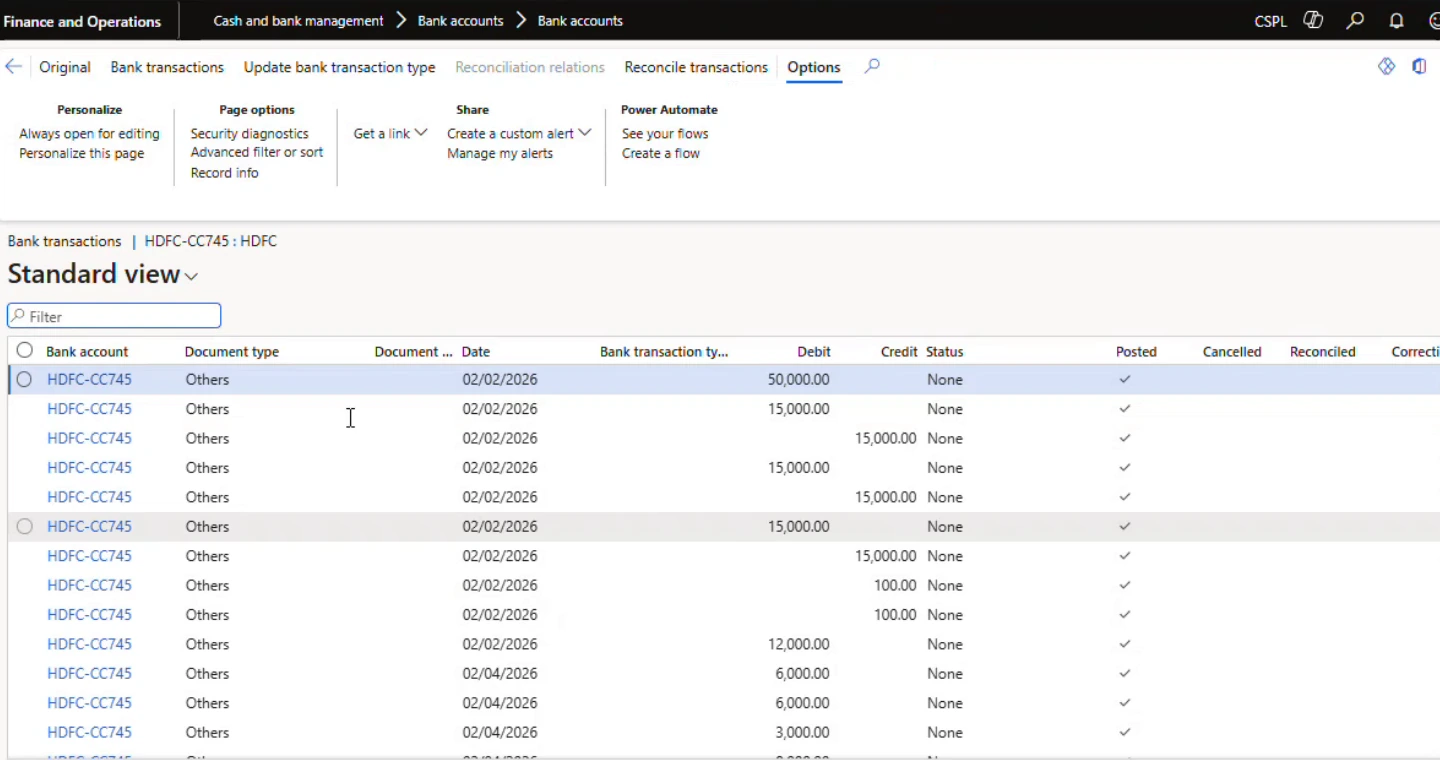The height and width of the screenshot is (760, 1440).
Task: Click the Bank account column header
Action: [x=87, y=351]
